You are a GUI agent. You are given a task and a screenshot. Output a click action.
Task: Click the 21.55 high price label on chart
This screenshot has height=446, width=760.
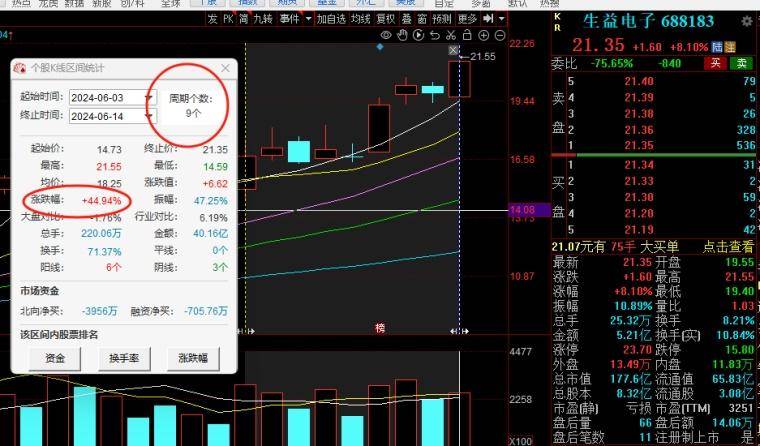[x=483, y=57]
